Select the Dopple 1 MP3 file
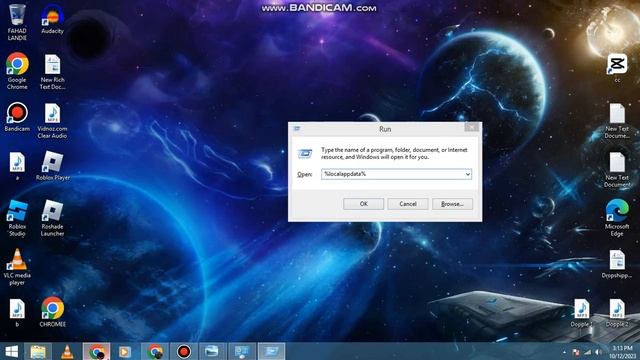640x360 pixels. pos(582,313)
